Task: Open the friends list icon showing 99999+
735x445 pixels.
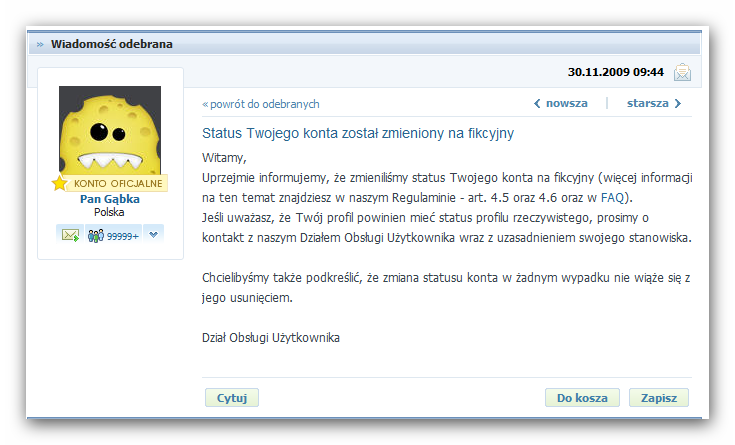Action: (x=112, y=234)
